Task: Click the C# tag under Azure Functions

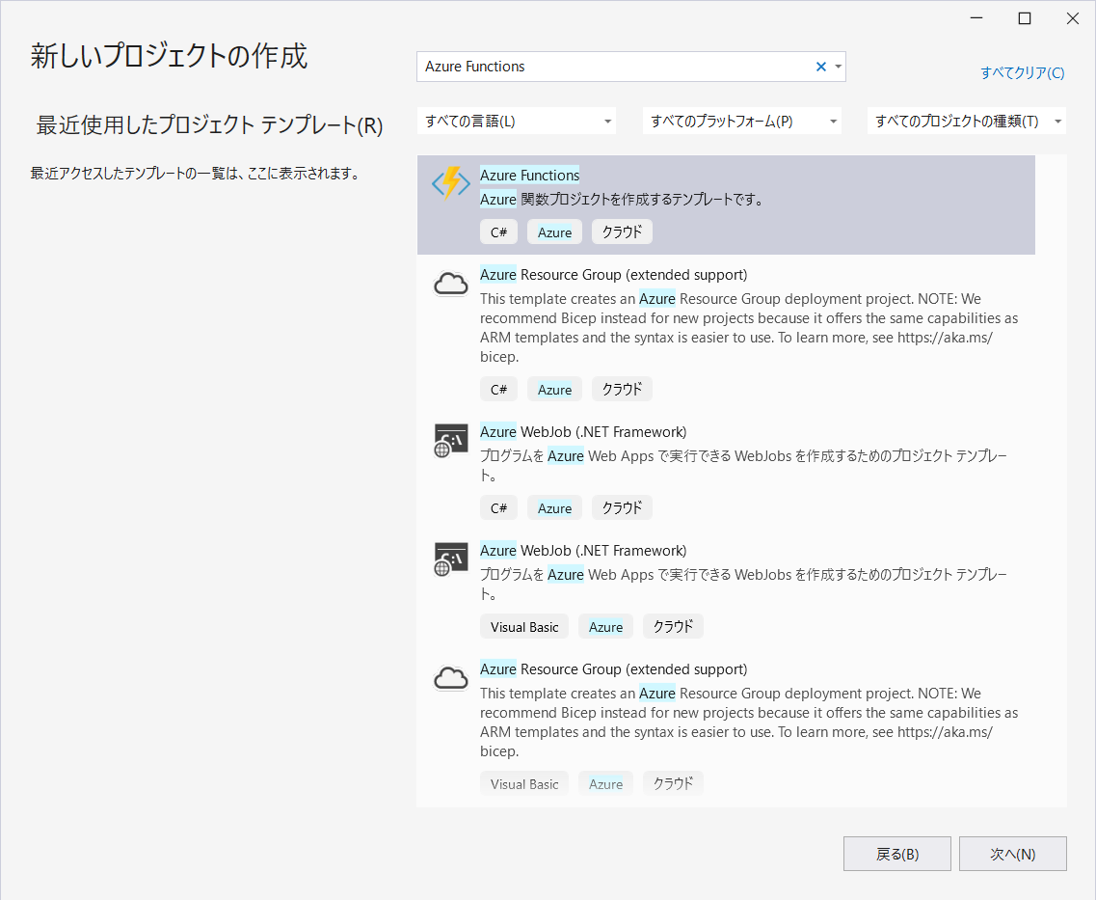Action: 498,232
